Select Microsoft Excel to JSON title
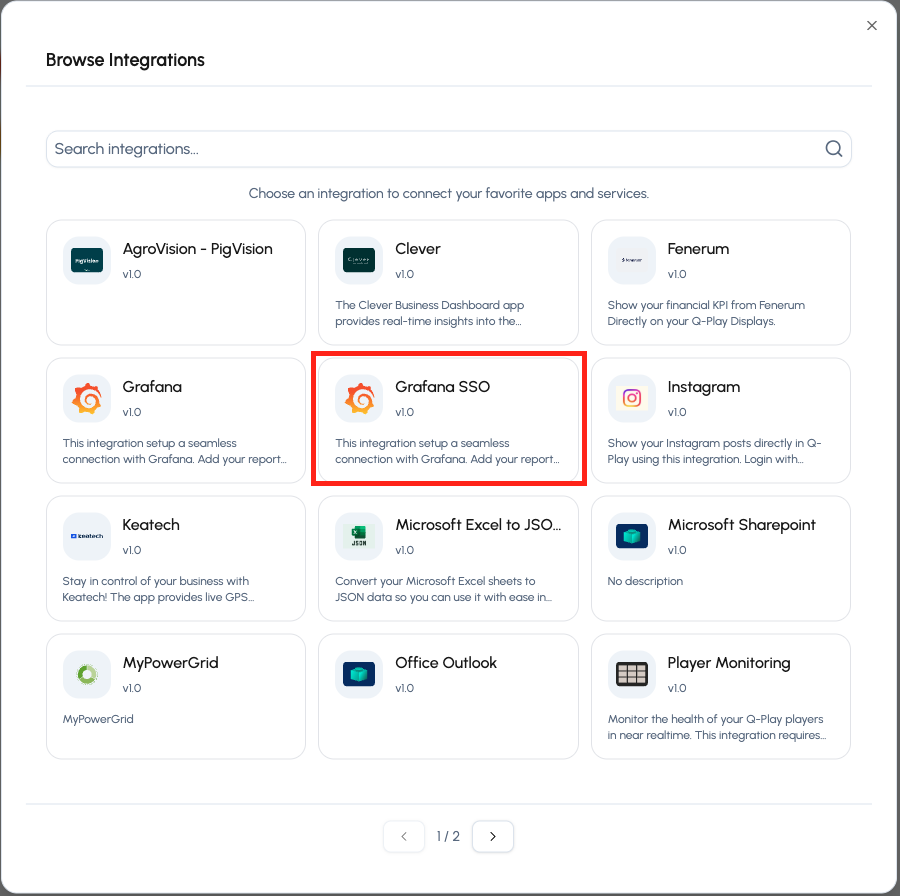Viewport: 900px width, 896px height. click(x=478, y=525)
